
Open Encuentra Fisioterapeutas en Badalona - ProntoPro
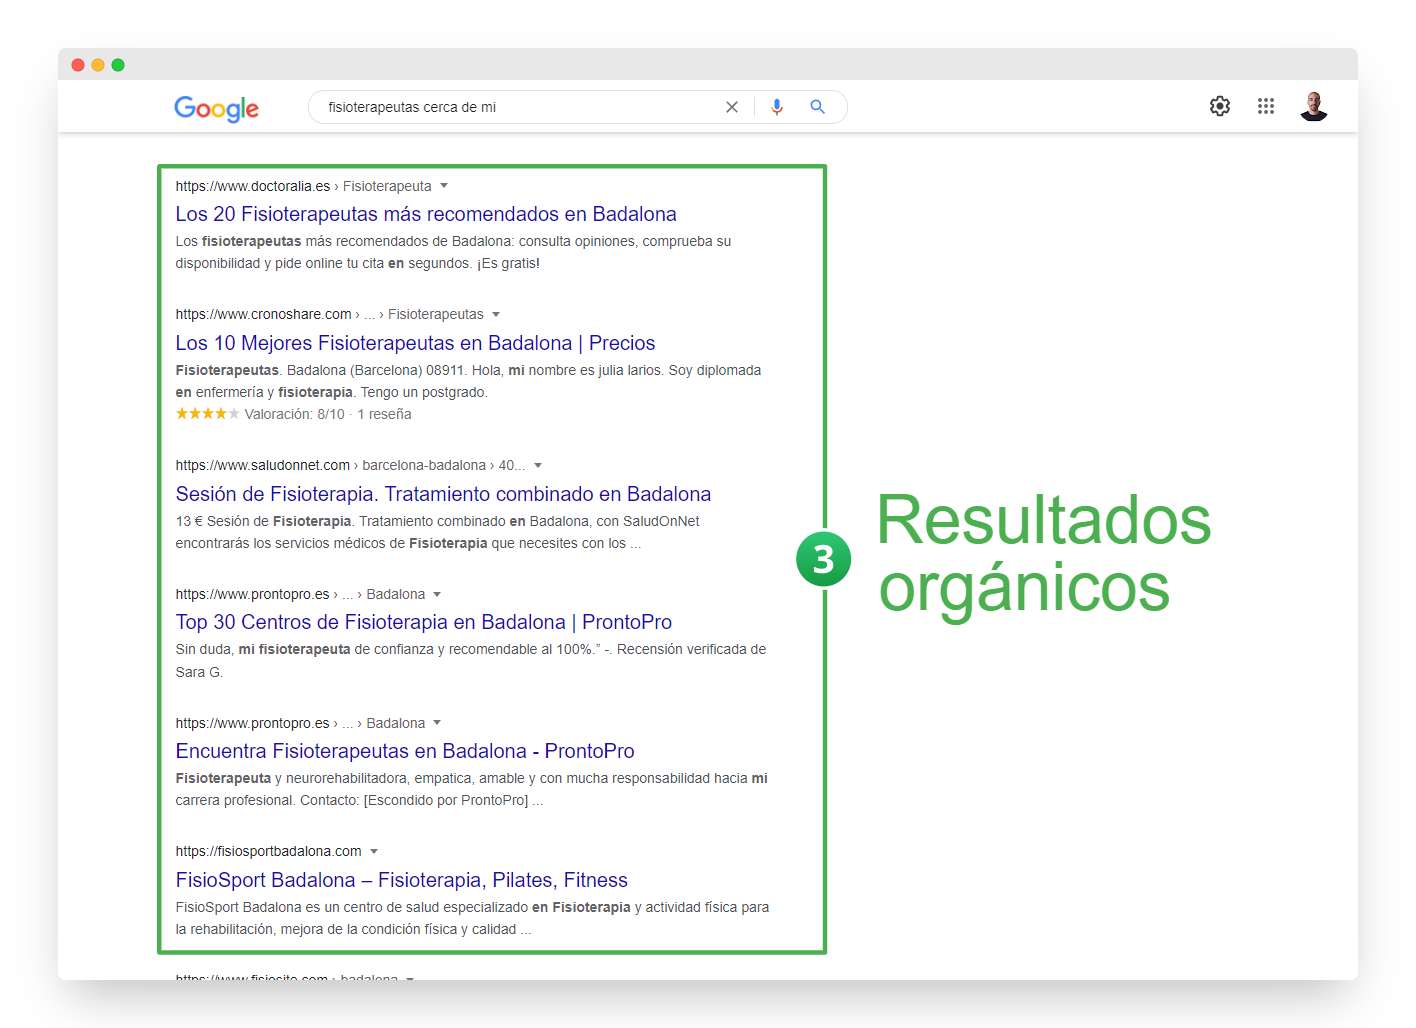(x=405, y=751)
